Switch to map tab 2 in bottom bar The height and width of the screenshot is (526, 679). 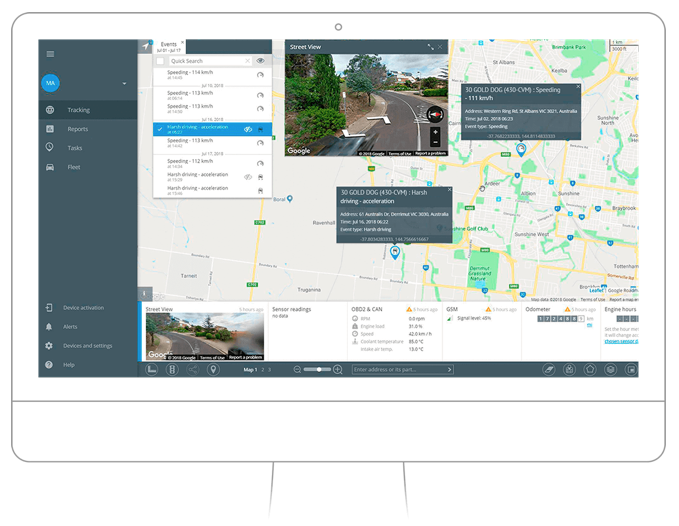click(261, 370)
